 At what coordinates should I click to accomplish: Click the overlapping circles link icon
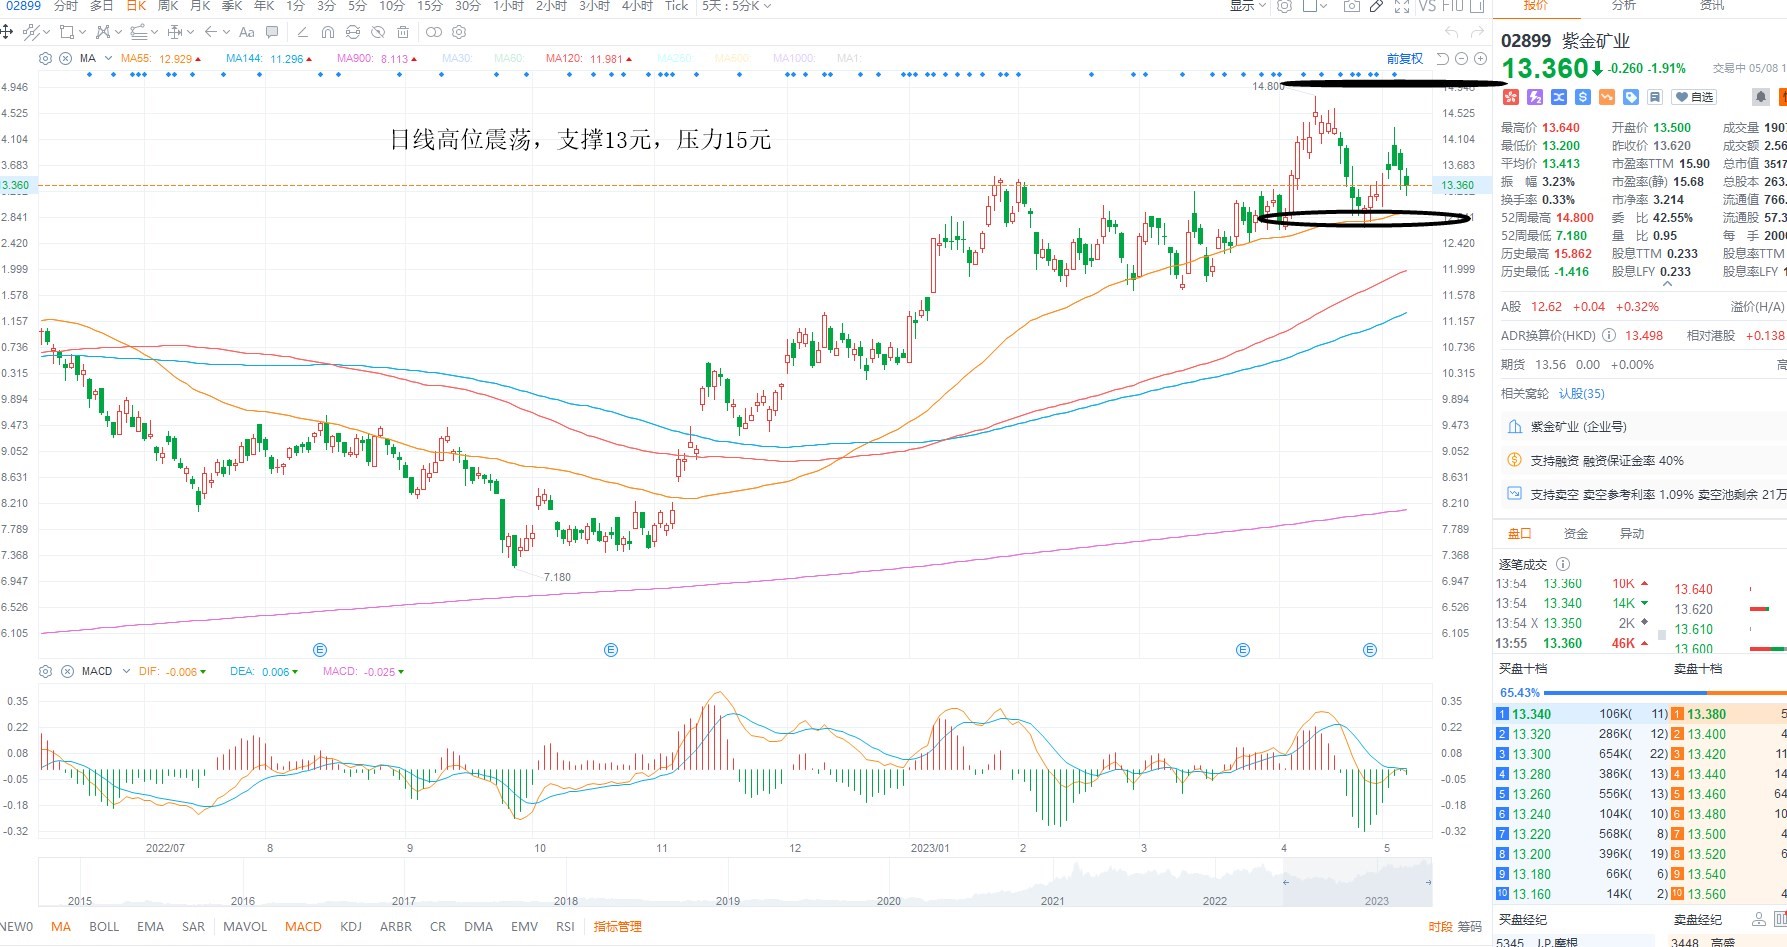(x=434, y=32)
